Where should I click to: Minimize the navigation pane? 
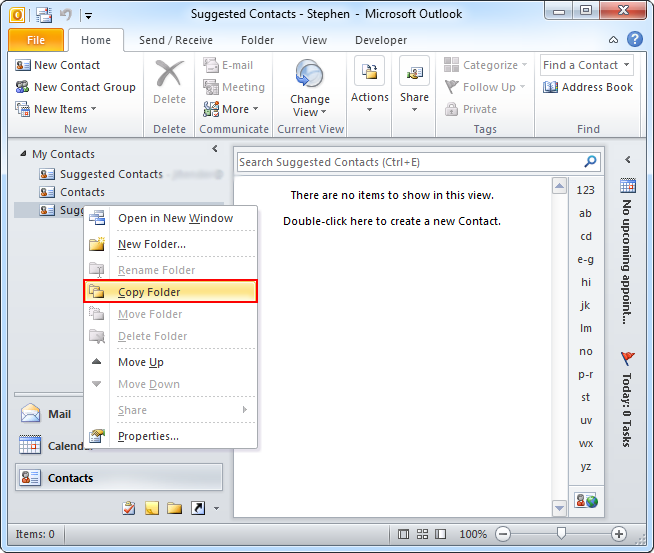(x=215, y=148)
